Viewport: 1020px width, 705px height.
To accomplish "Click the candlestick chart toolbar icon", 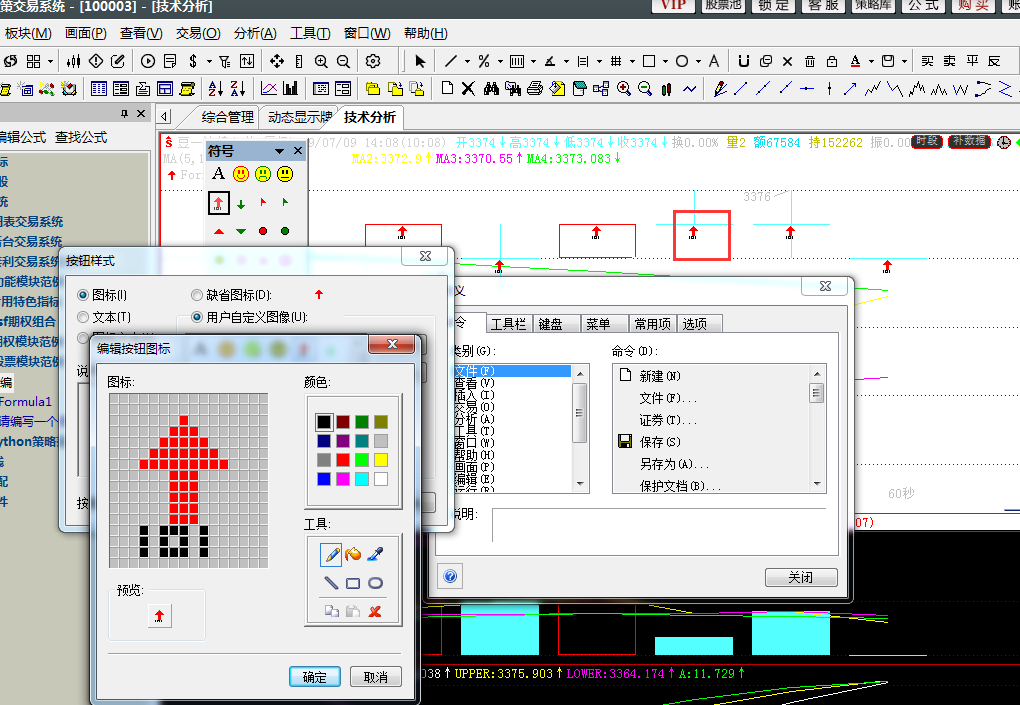I will coord(74,61).
